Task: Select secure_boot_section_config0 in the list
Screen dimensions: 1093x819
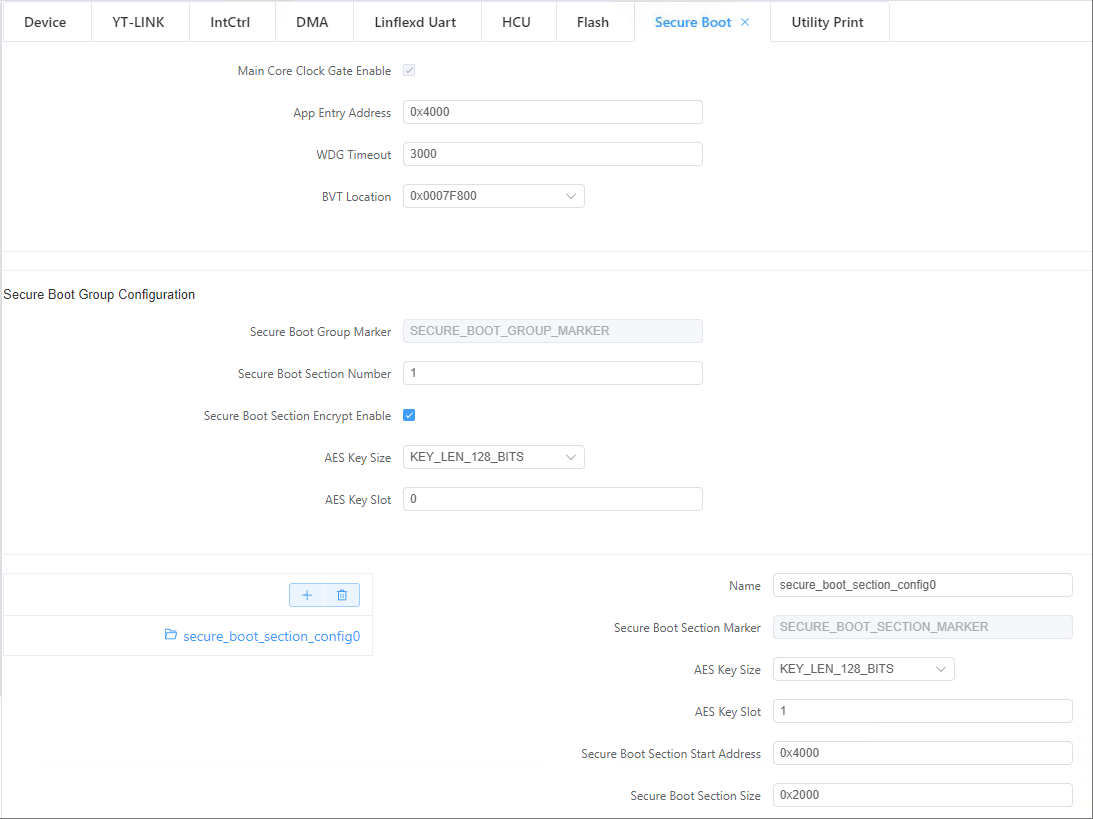Action: pyautogui.click(x=271, y=636)
